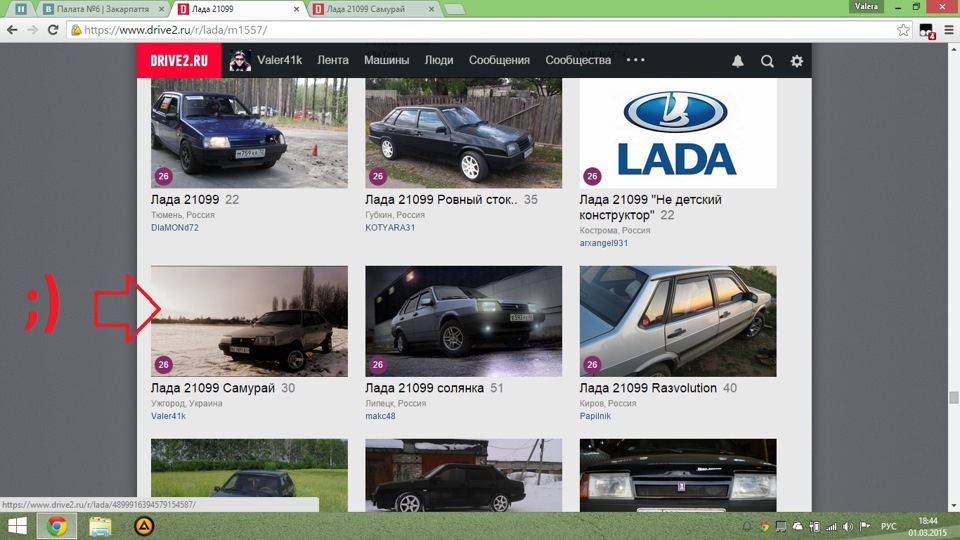The image size is (960, 540).
Task: Click Valer41k username in header
Action: (x=279, y=60)
